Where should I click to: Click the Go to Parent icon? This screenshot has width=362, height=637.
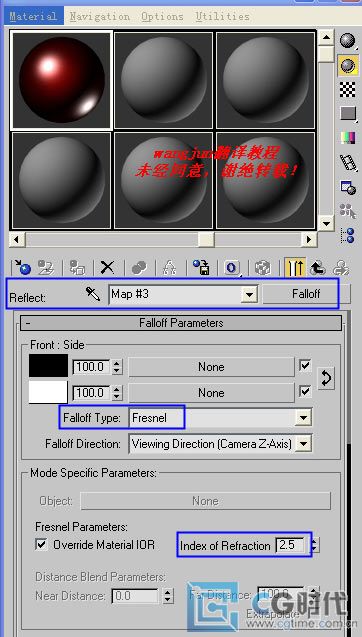click(318, 268)
